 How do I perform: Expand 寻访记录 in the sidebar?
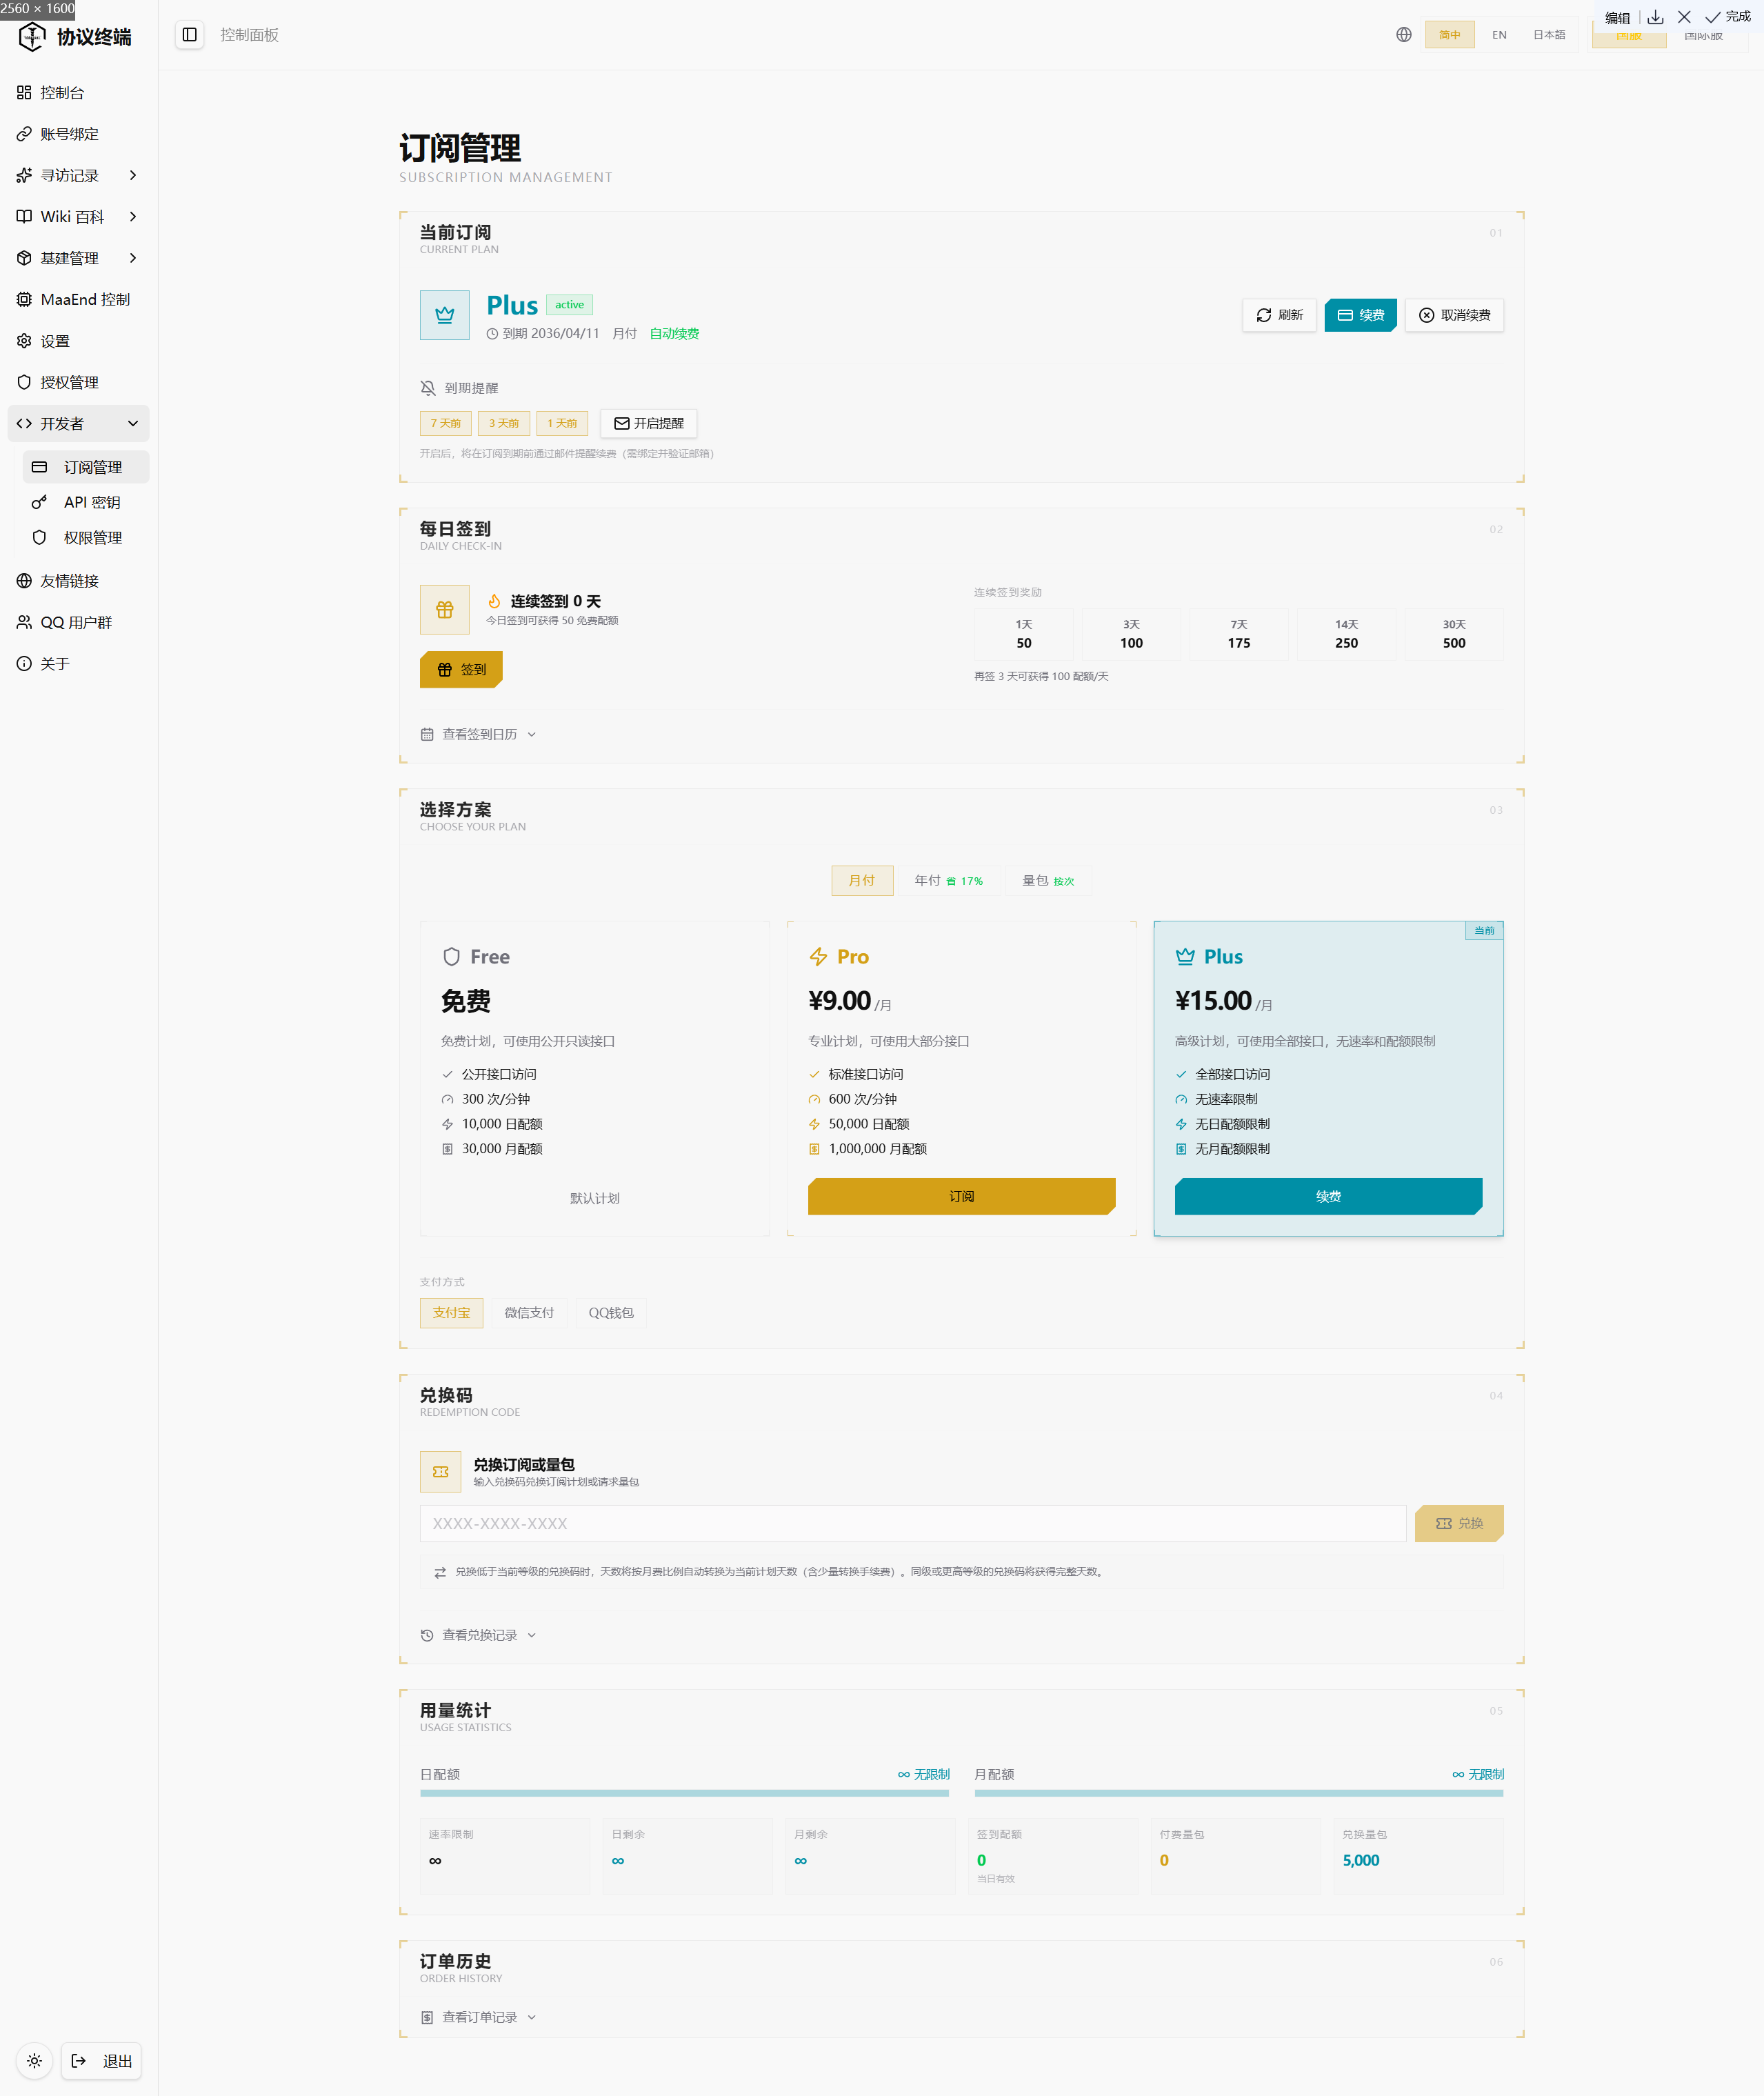78,175
